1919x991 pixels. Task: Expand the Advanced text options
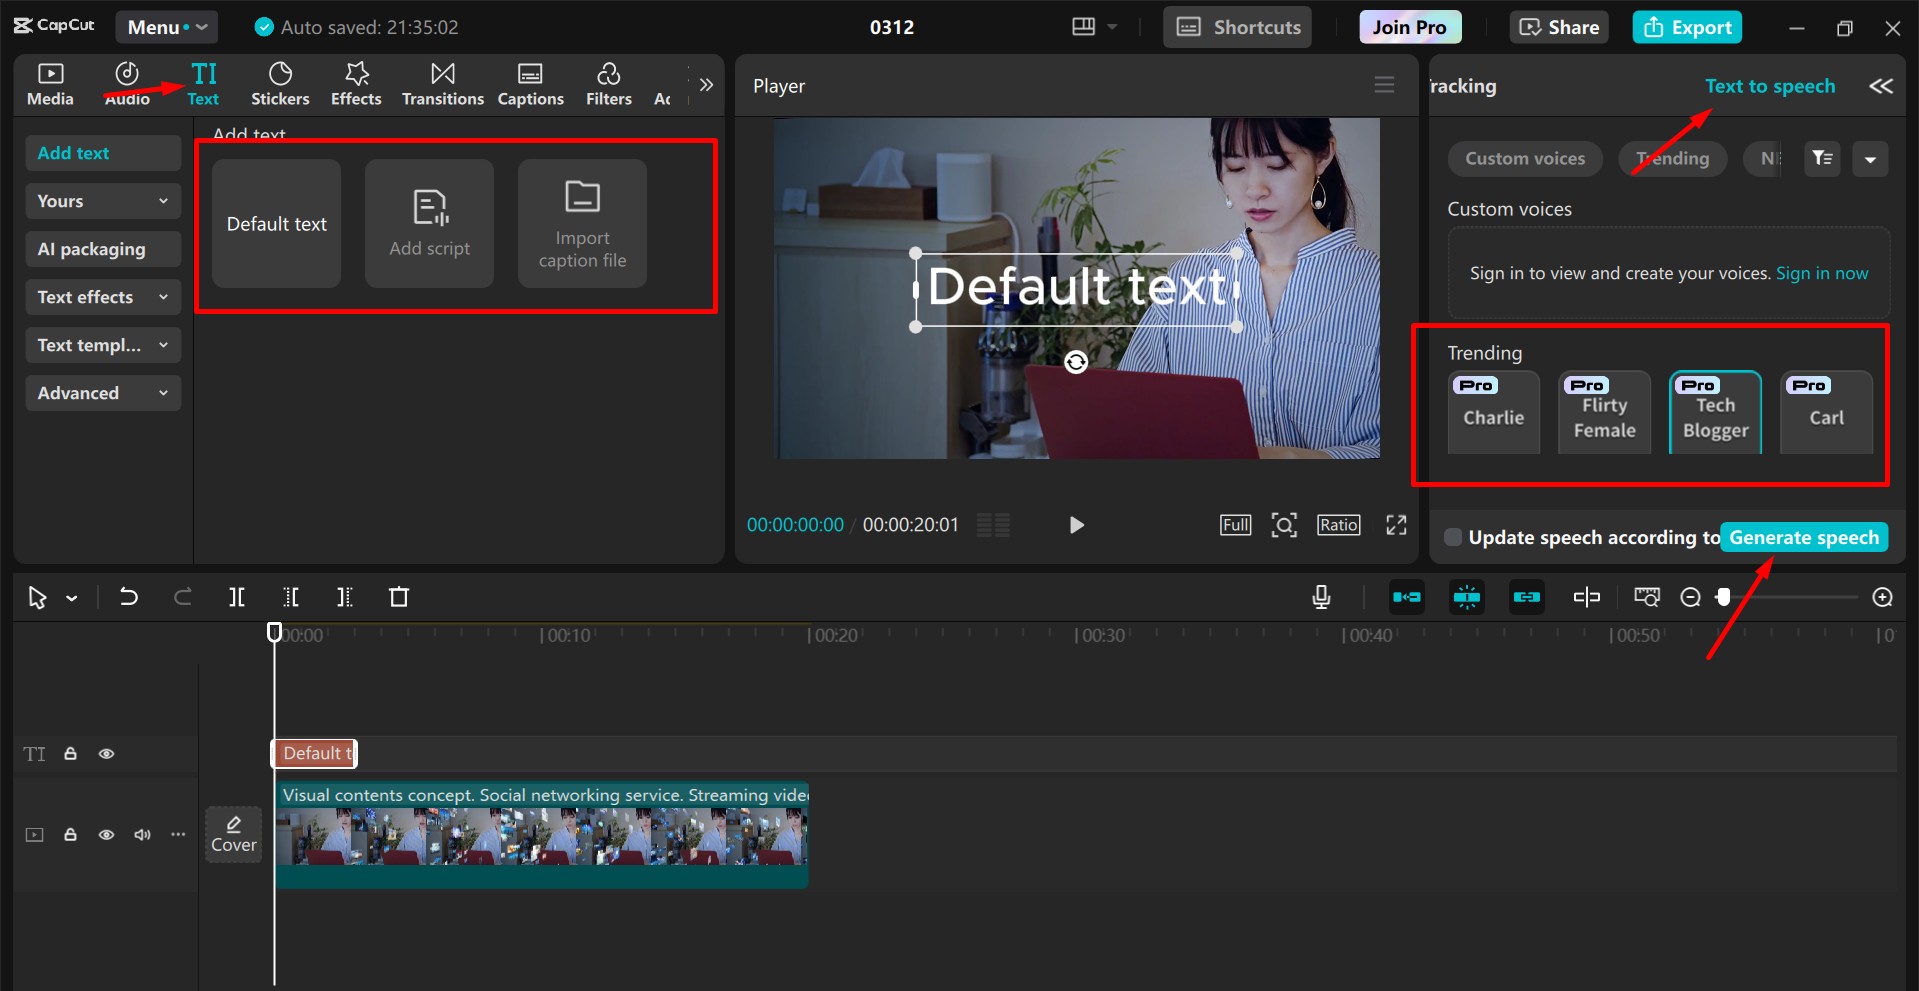point(102,393)
